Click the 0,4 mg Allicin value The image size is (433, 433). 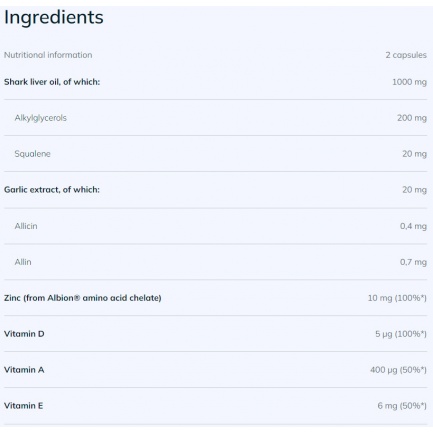point(413,226)
